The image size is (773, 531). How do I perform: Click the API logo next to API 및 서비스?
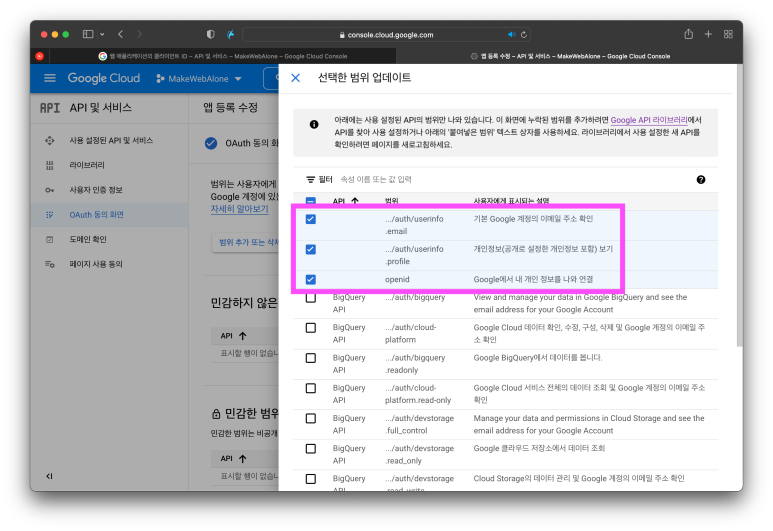(x=50, y=108)
